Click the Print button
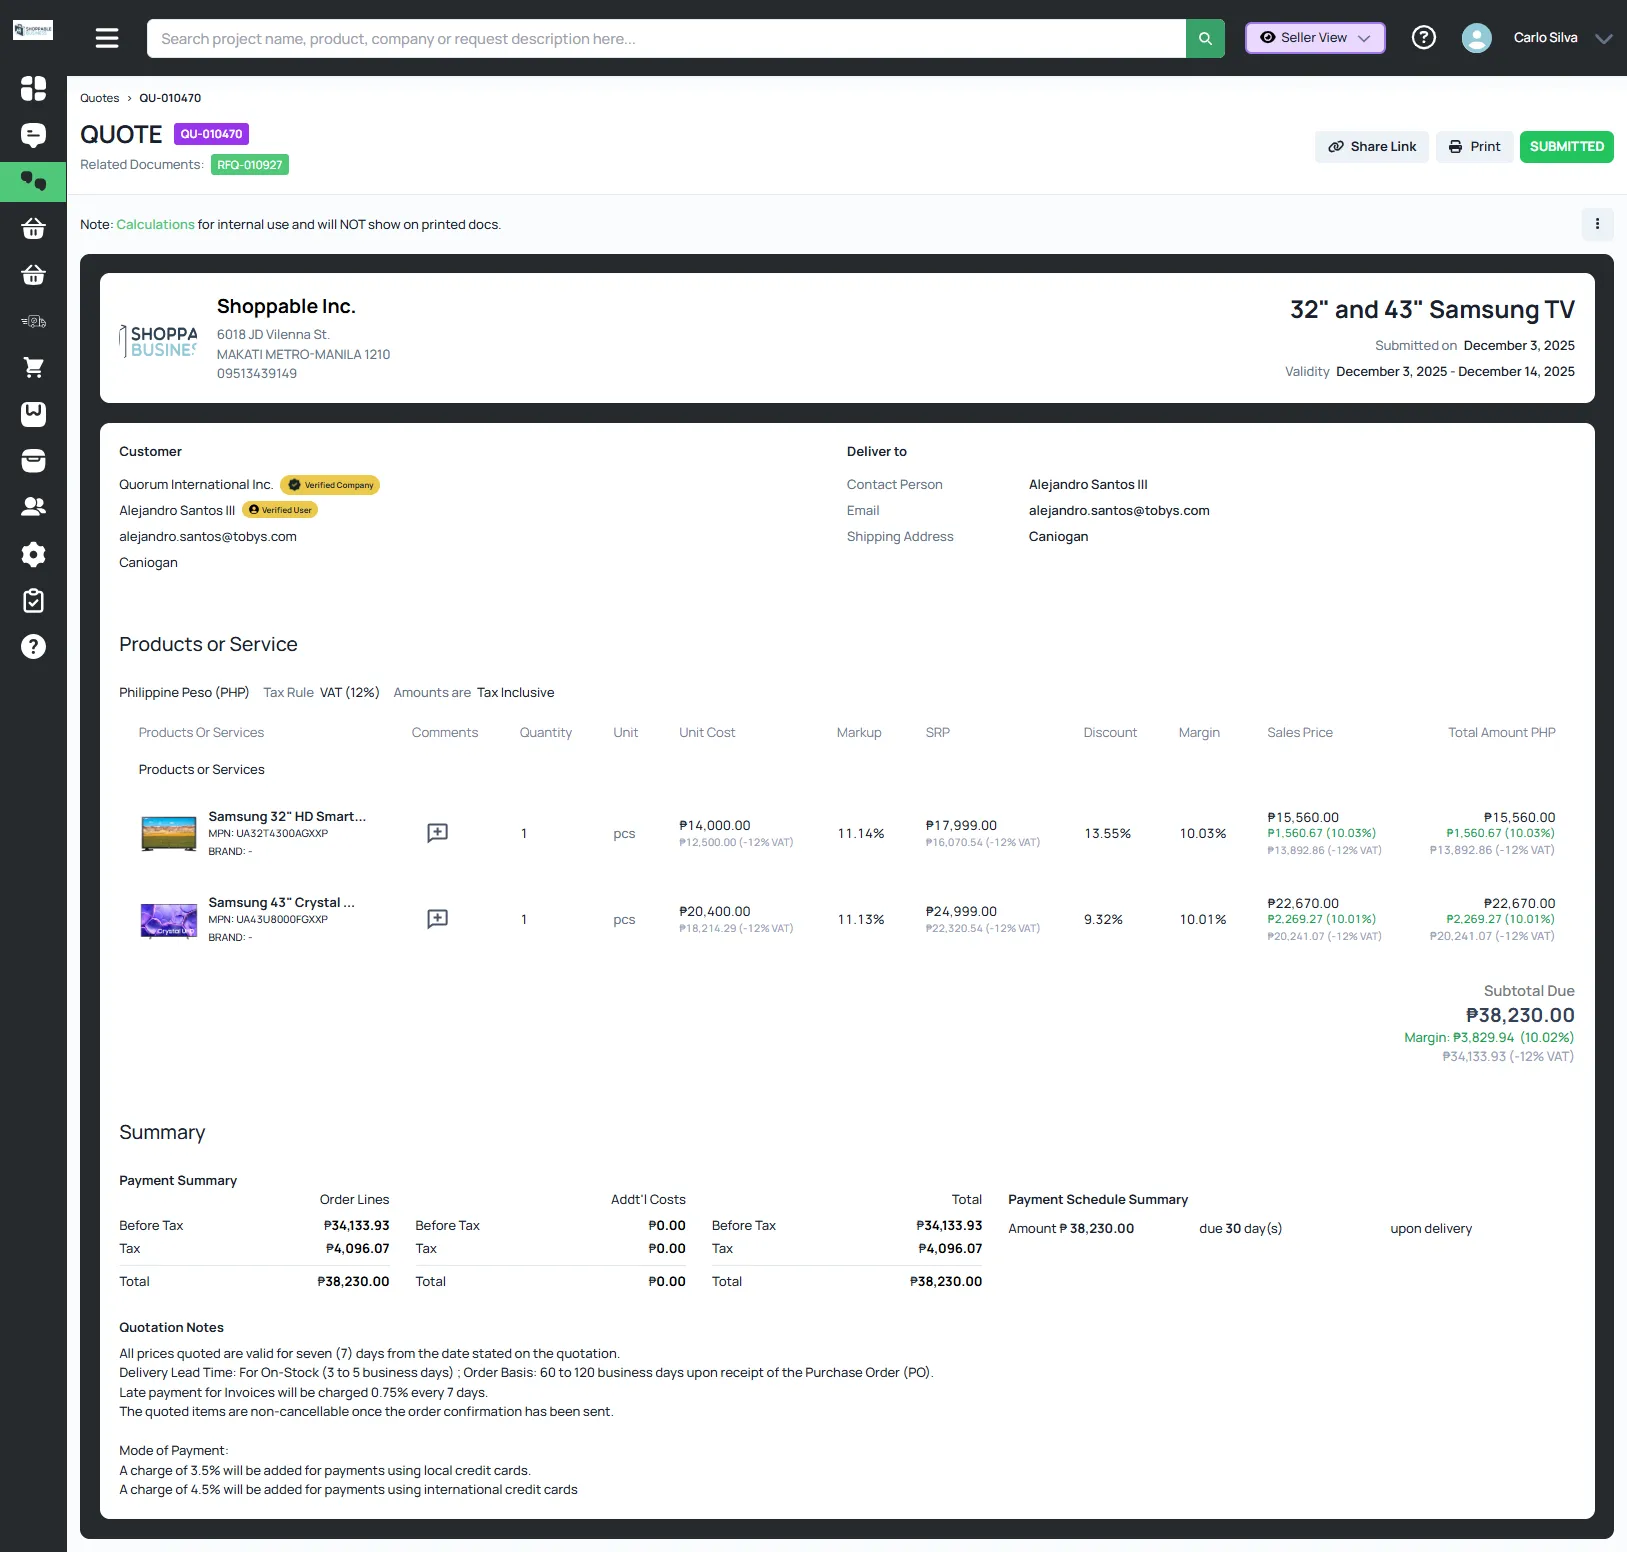 click(x=1475, y=146)
